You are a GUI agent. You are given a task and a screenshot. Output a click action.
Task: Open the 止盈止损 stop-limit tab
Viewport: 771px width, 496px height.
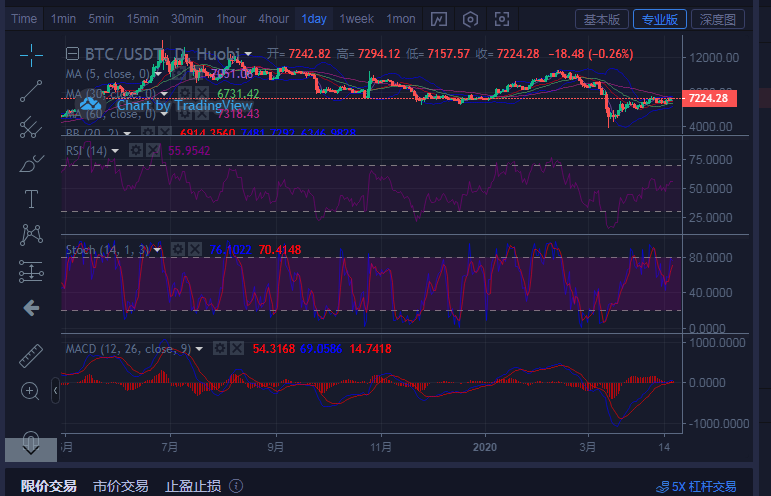point(193,487)
